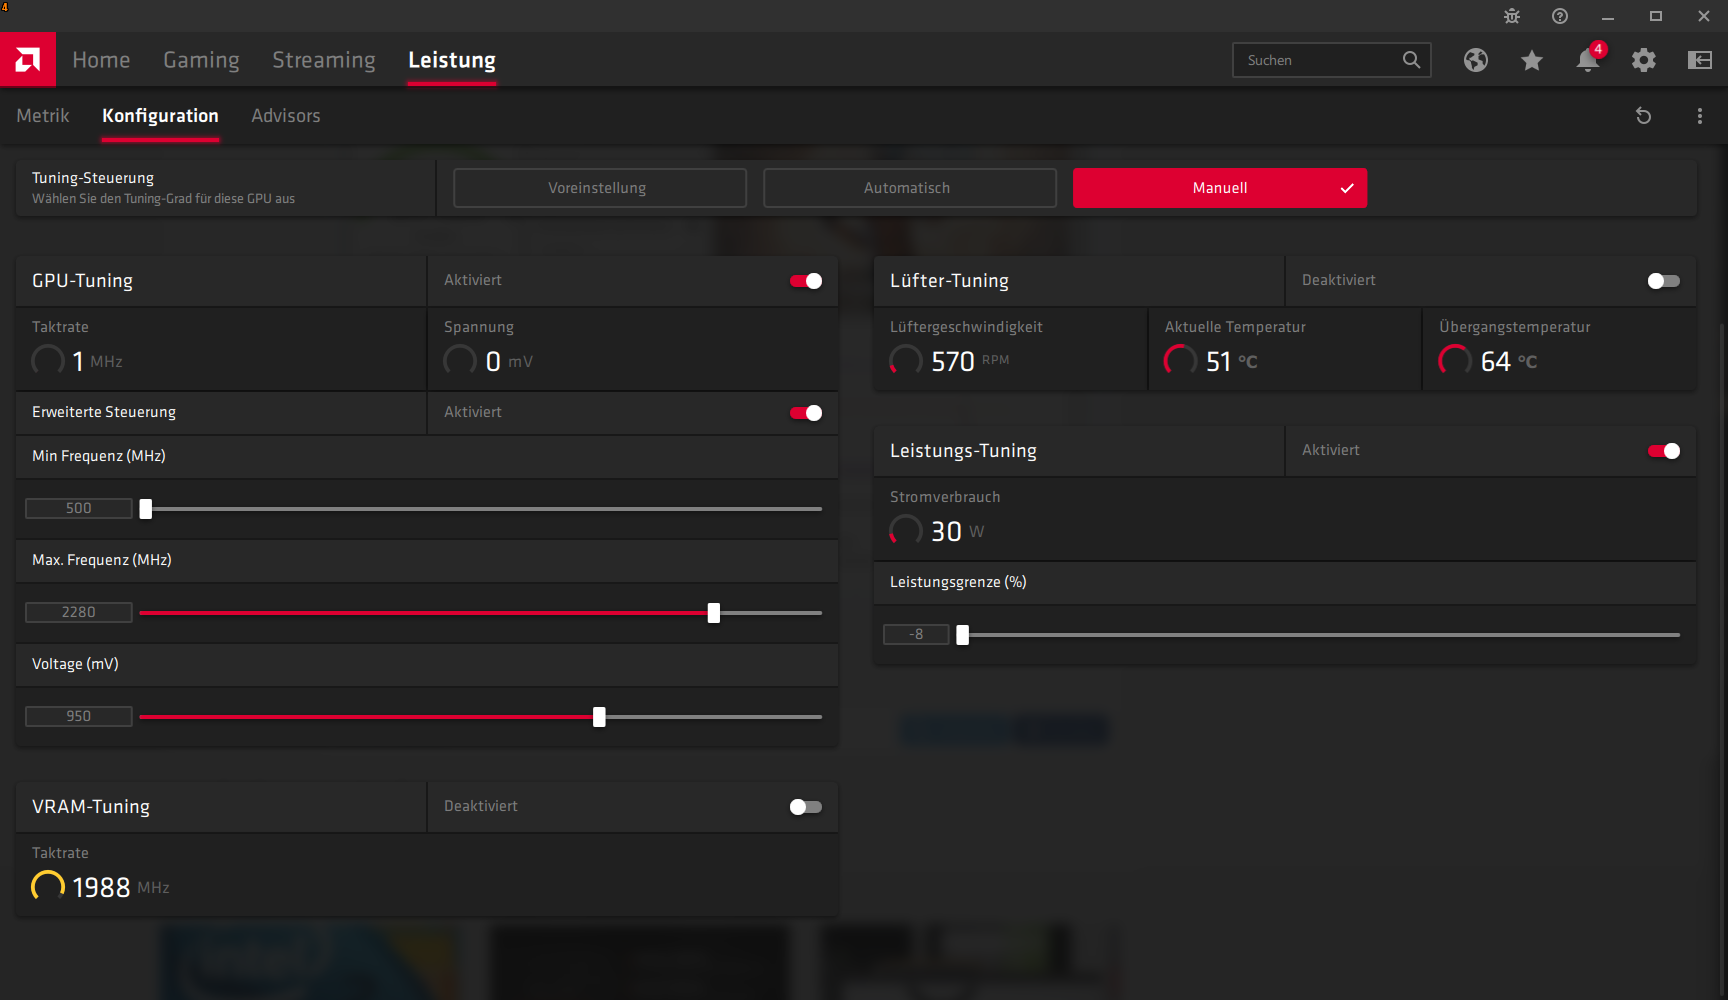Click the Min Frequenz slider handle

(x=146, y=509)
